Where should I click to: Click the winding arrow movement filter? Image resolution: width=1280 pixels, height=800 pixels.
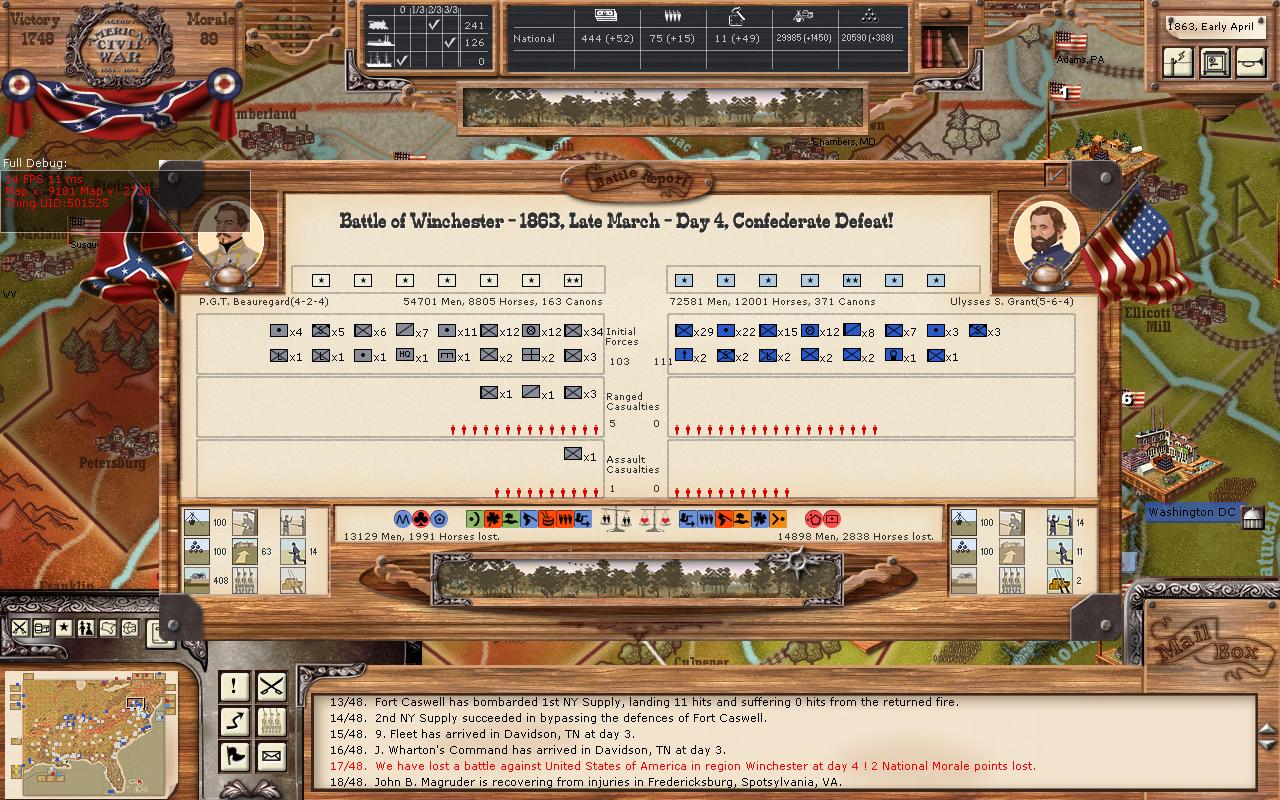[x=234, y=721]
